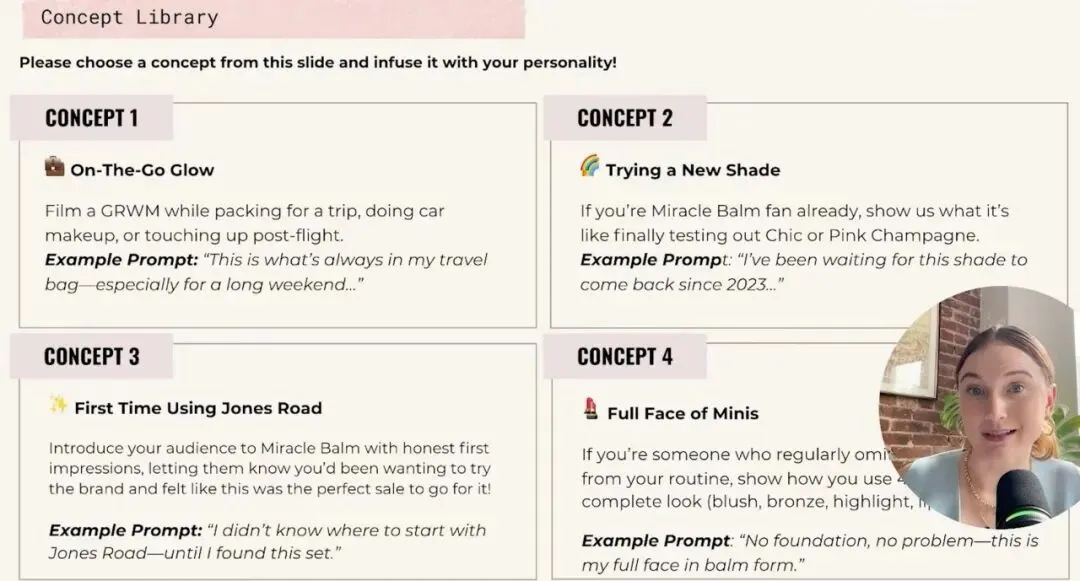The height and width of the screenshot is (581, 1080).
Task: Select the CONCEPT 1 label
Action: pyautogui.click(x=92, y=118)
